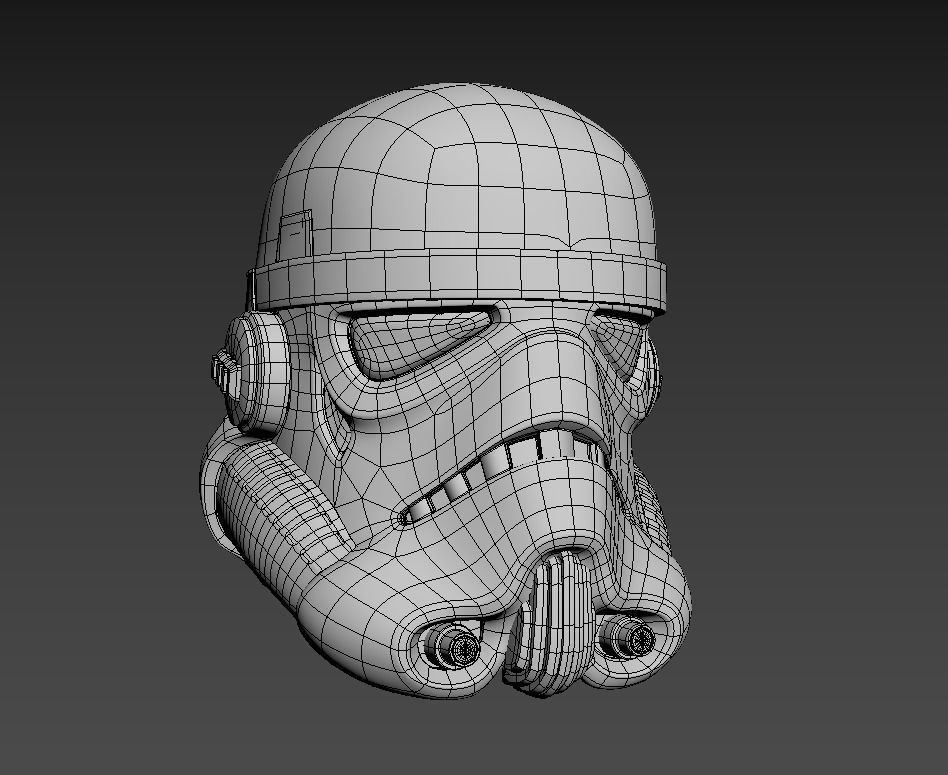Viewport: 948px width, 775px height.
Task: Click the center vocoder grille on chin
Action: [x=552, y=623]
